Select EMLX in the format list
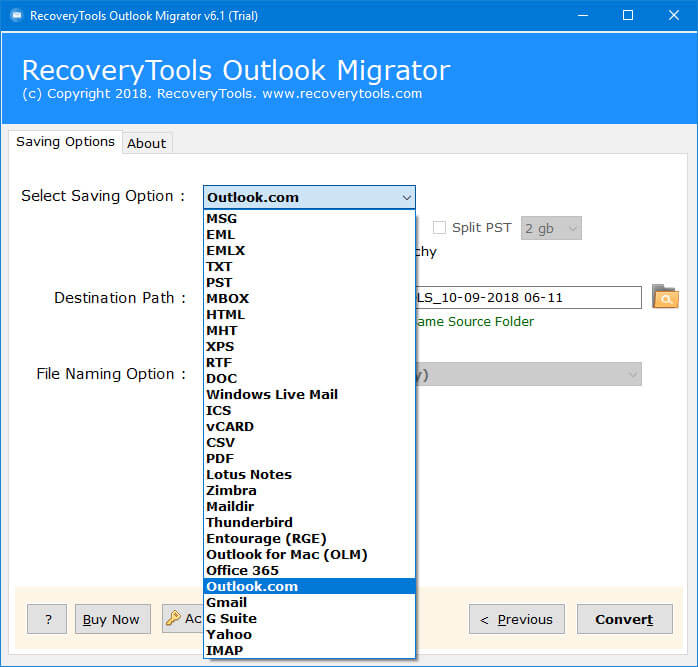The height and width of the screenshot is (667, 698). [309, 251]
